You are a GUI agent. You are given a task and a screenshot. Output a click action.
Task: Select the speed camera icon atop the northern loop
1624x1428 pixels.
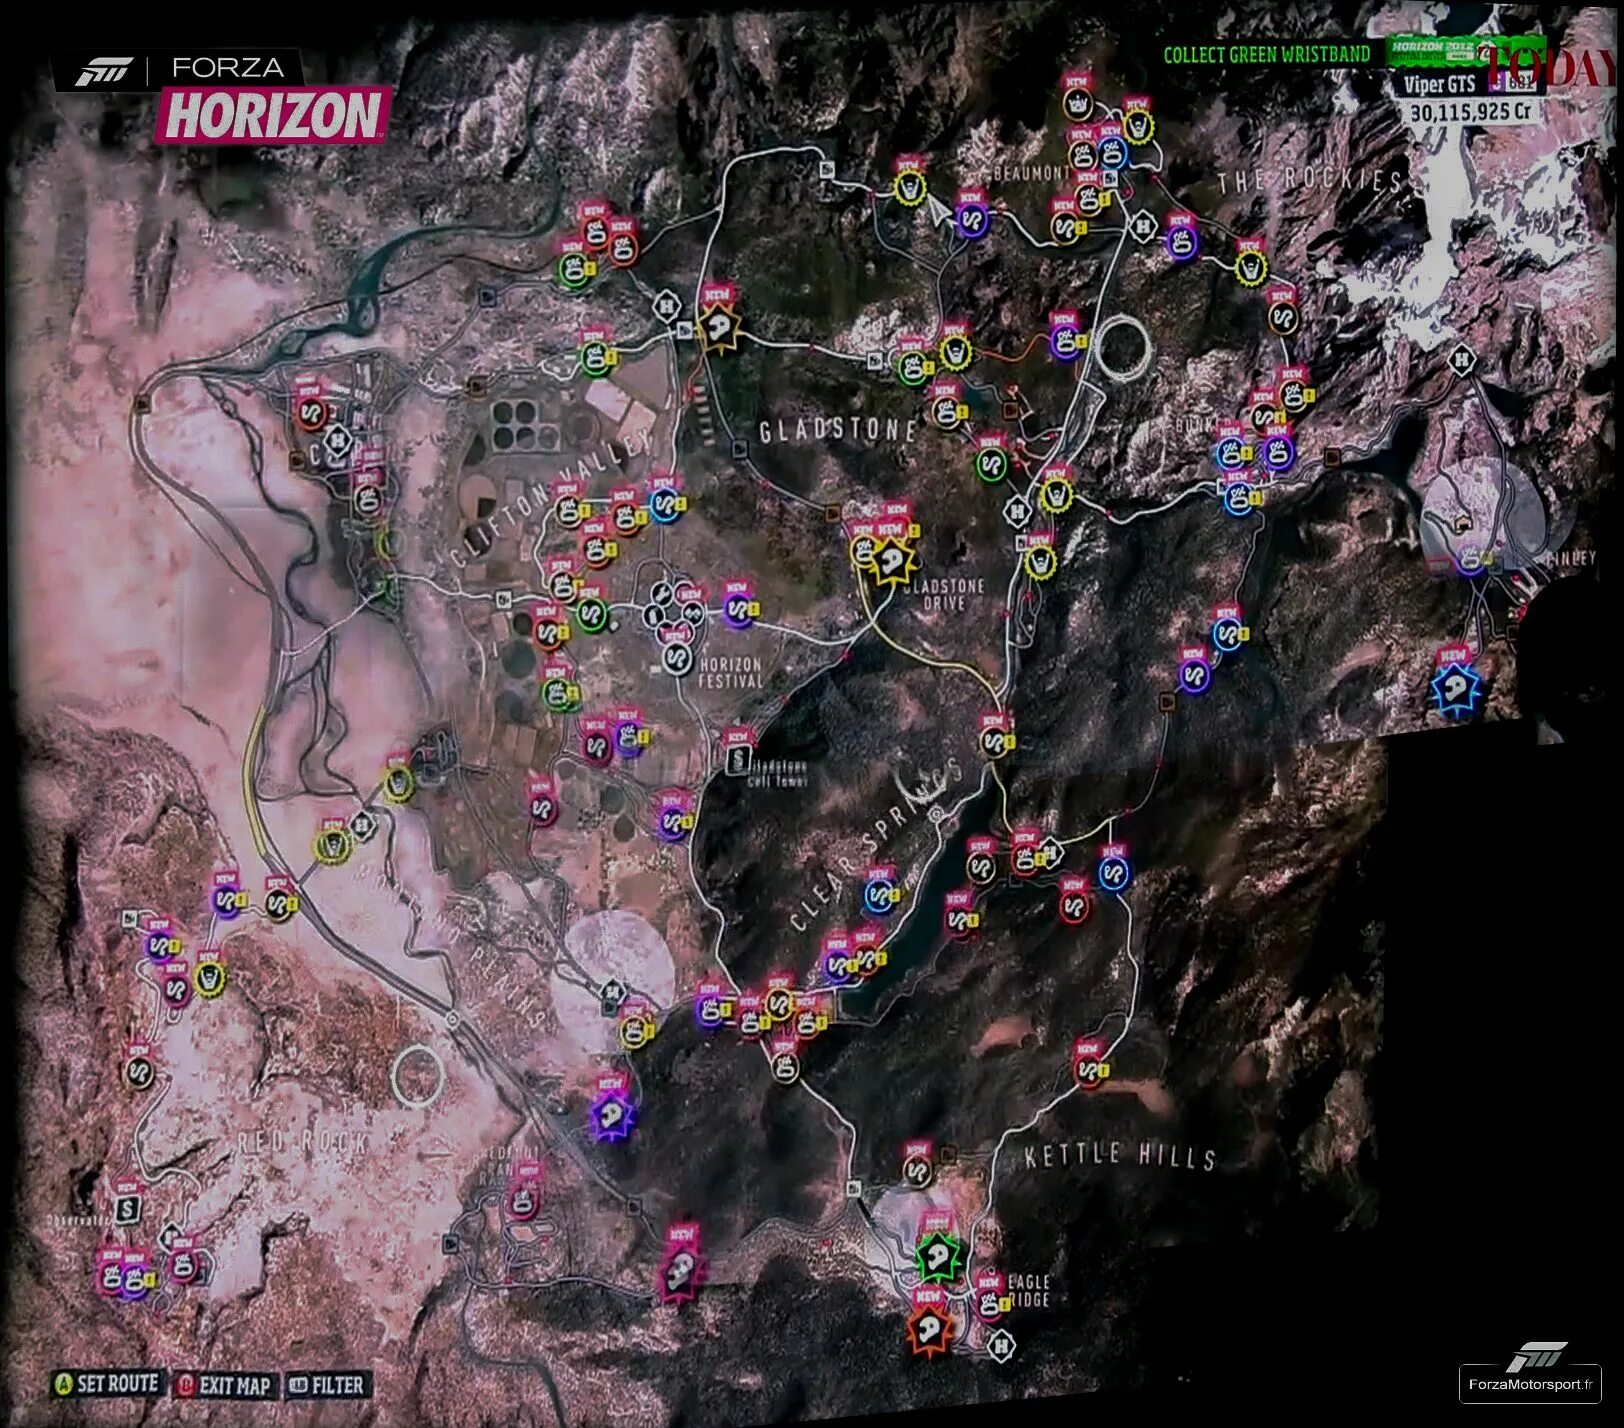827,169
